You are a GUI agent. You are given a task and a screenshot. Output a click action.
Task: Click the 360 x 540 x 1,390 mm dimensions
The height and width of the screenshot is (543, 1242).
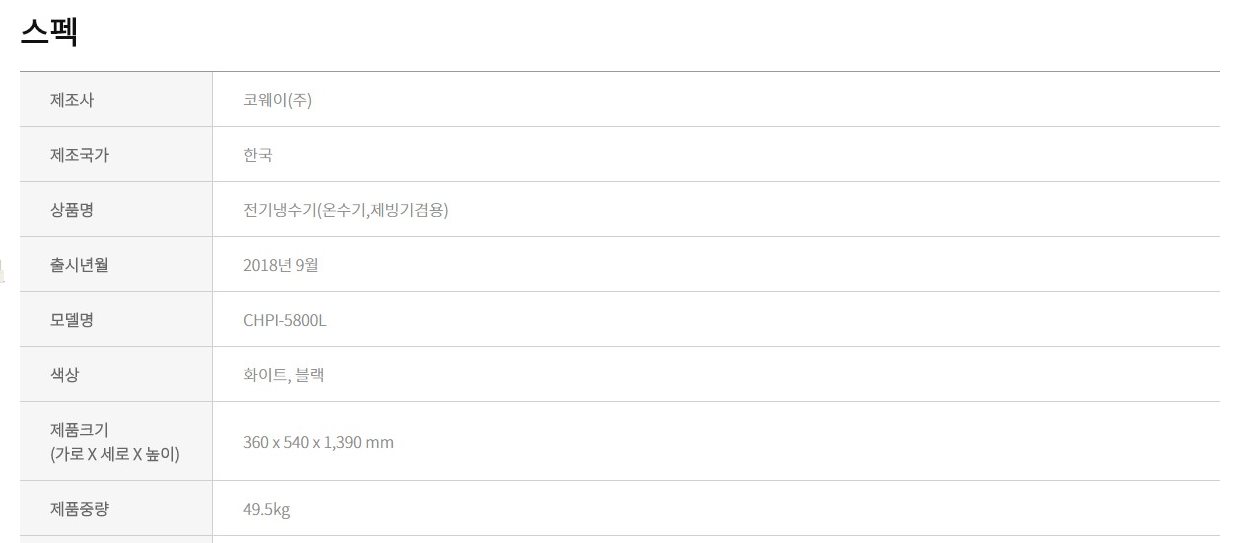click(x=318, y=442)
